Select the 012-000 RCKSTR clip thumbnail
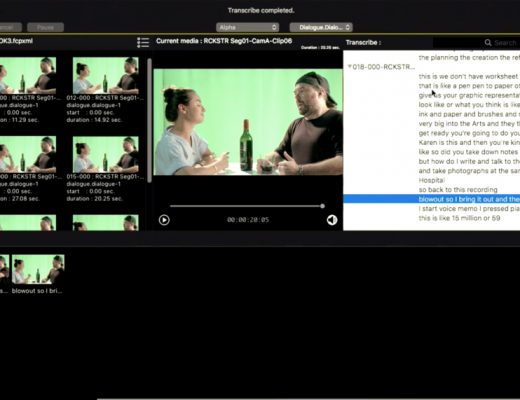This screenshot has height=400, width=520. tap(106, 76)
